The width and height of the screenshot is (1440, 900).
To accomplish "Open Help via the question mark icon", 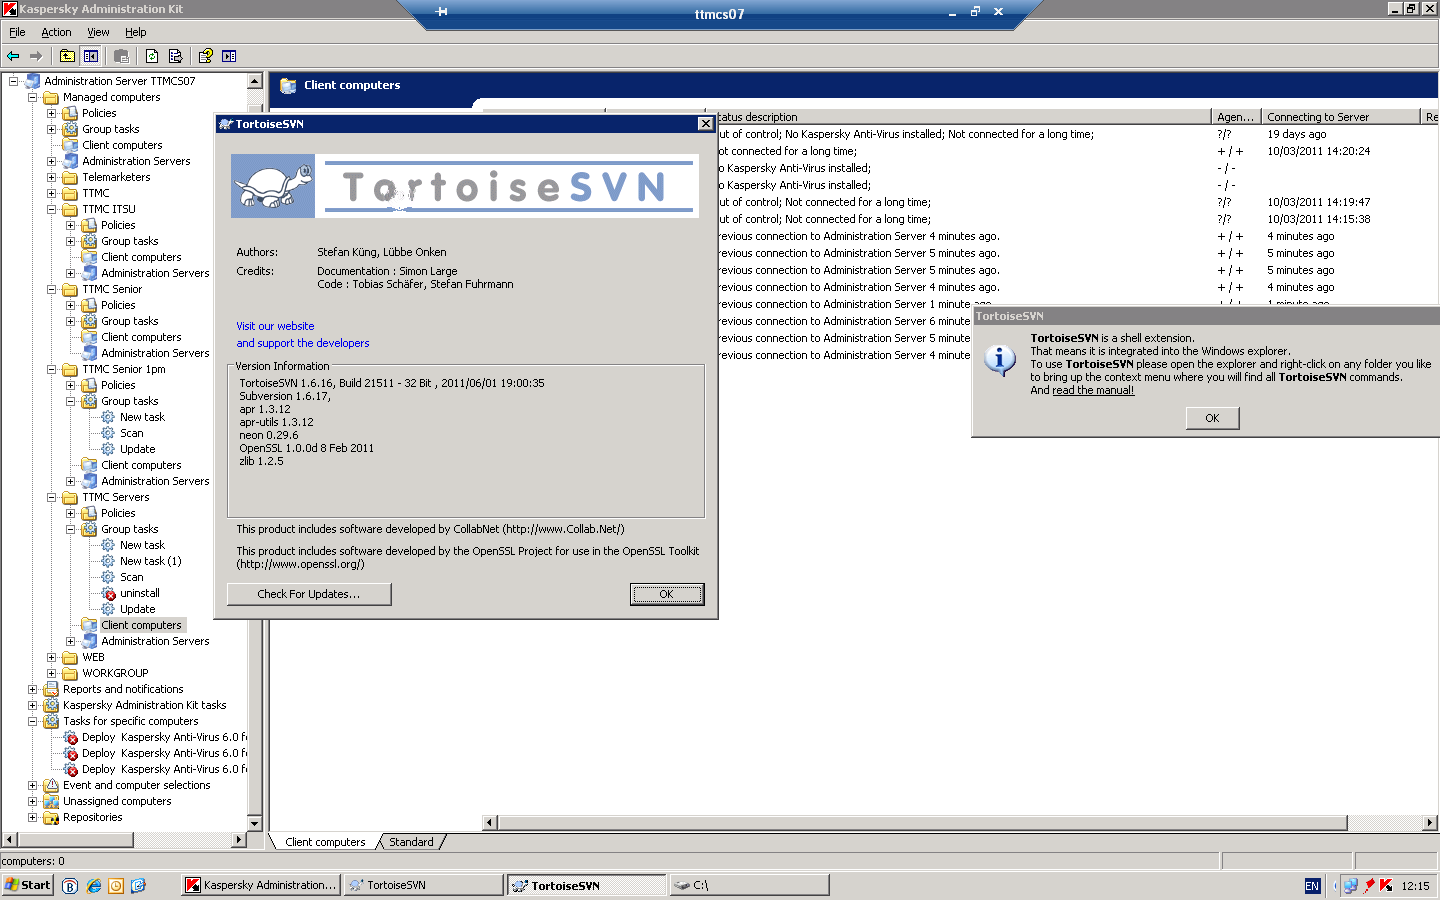I will click(205, 56).
